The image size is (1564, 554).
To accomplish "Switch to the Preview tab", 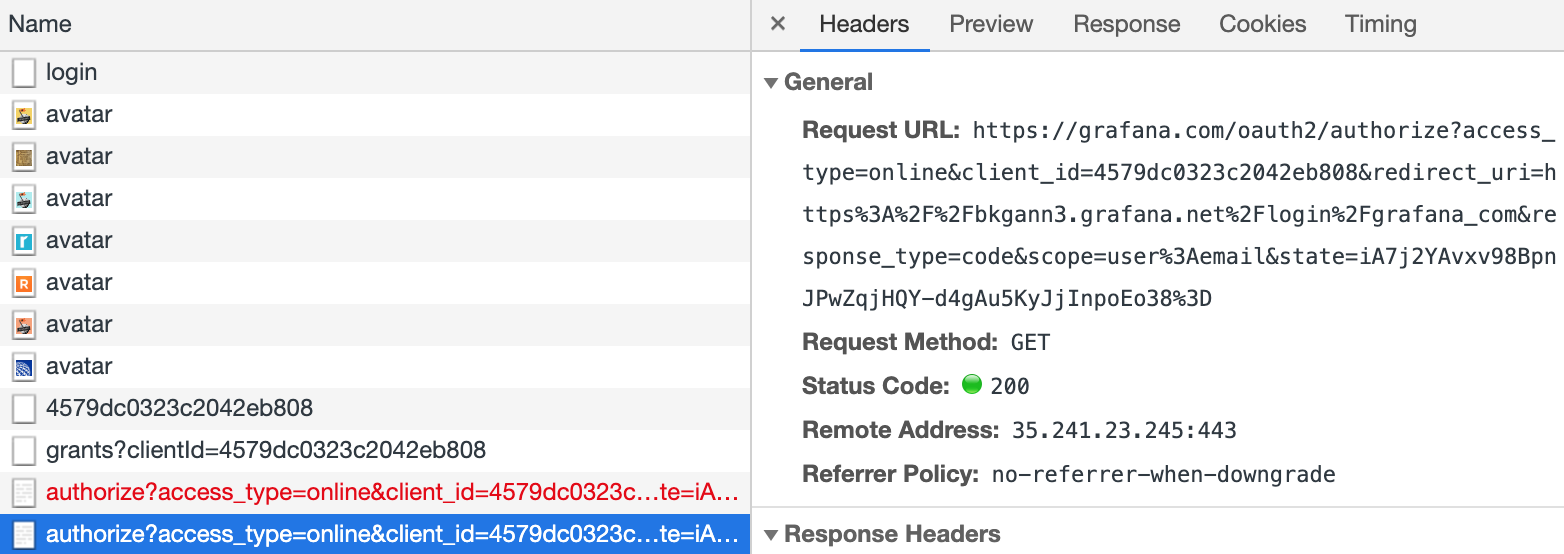I will pos(991,25).
